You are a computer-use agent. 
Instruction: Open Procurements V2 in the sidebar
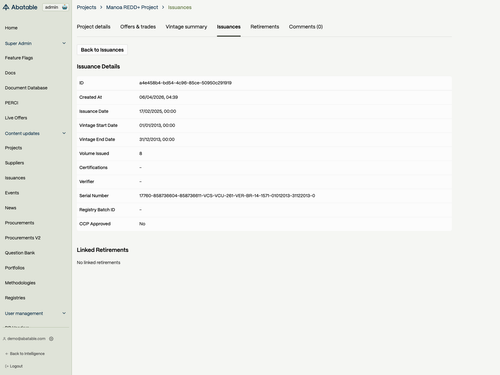pos(23,238)
